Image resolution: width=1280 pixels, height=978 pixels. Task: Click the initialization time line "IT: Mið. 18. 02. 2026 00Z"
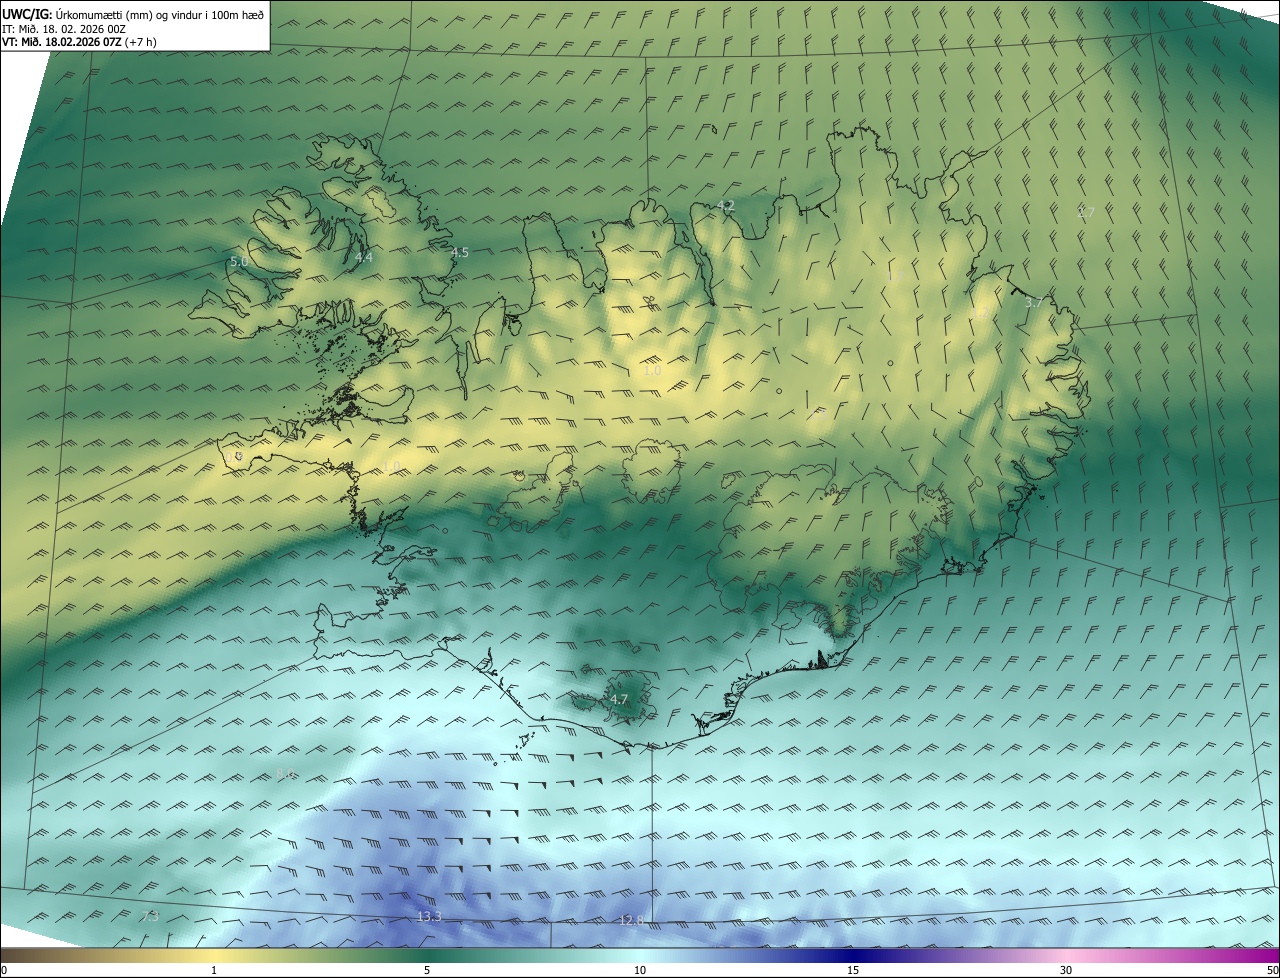(64, 28)
